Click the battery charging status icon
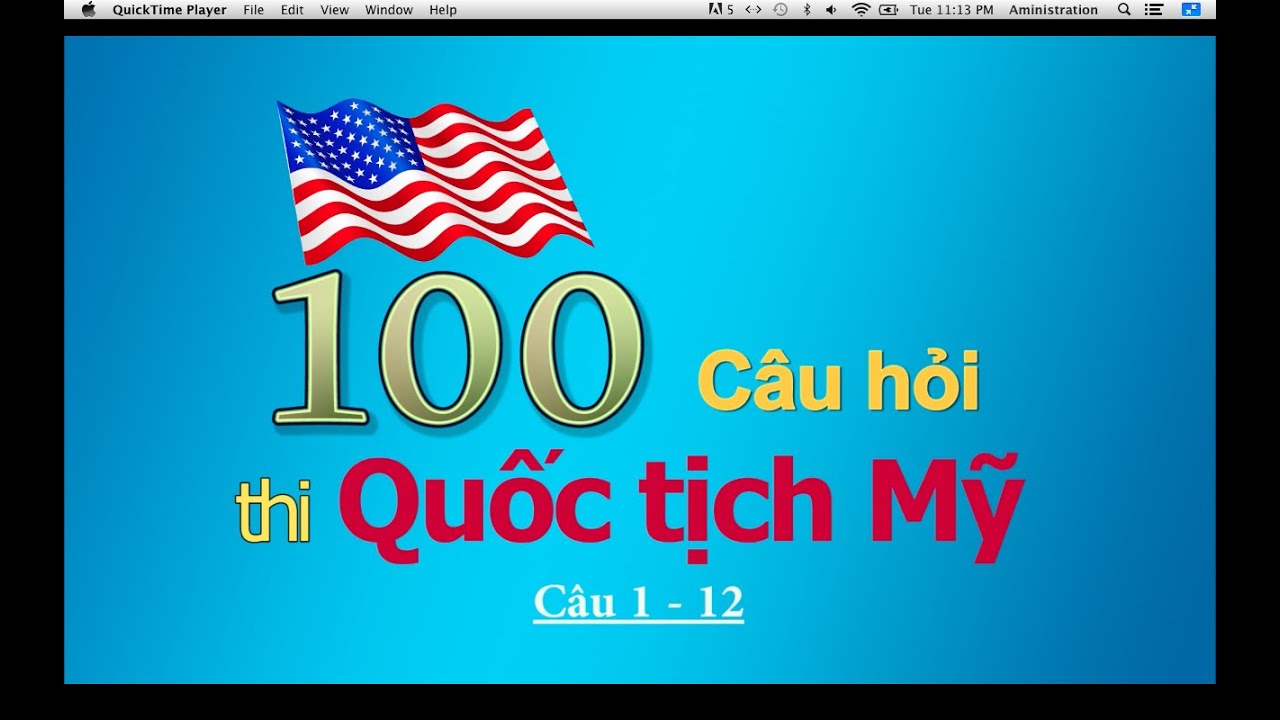This screenshot has height=720, width=1280. pyautogui.click(x=888, y=10)
